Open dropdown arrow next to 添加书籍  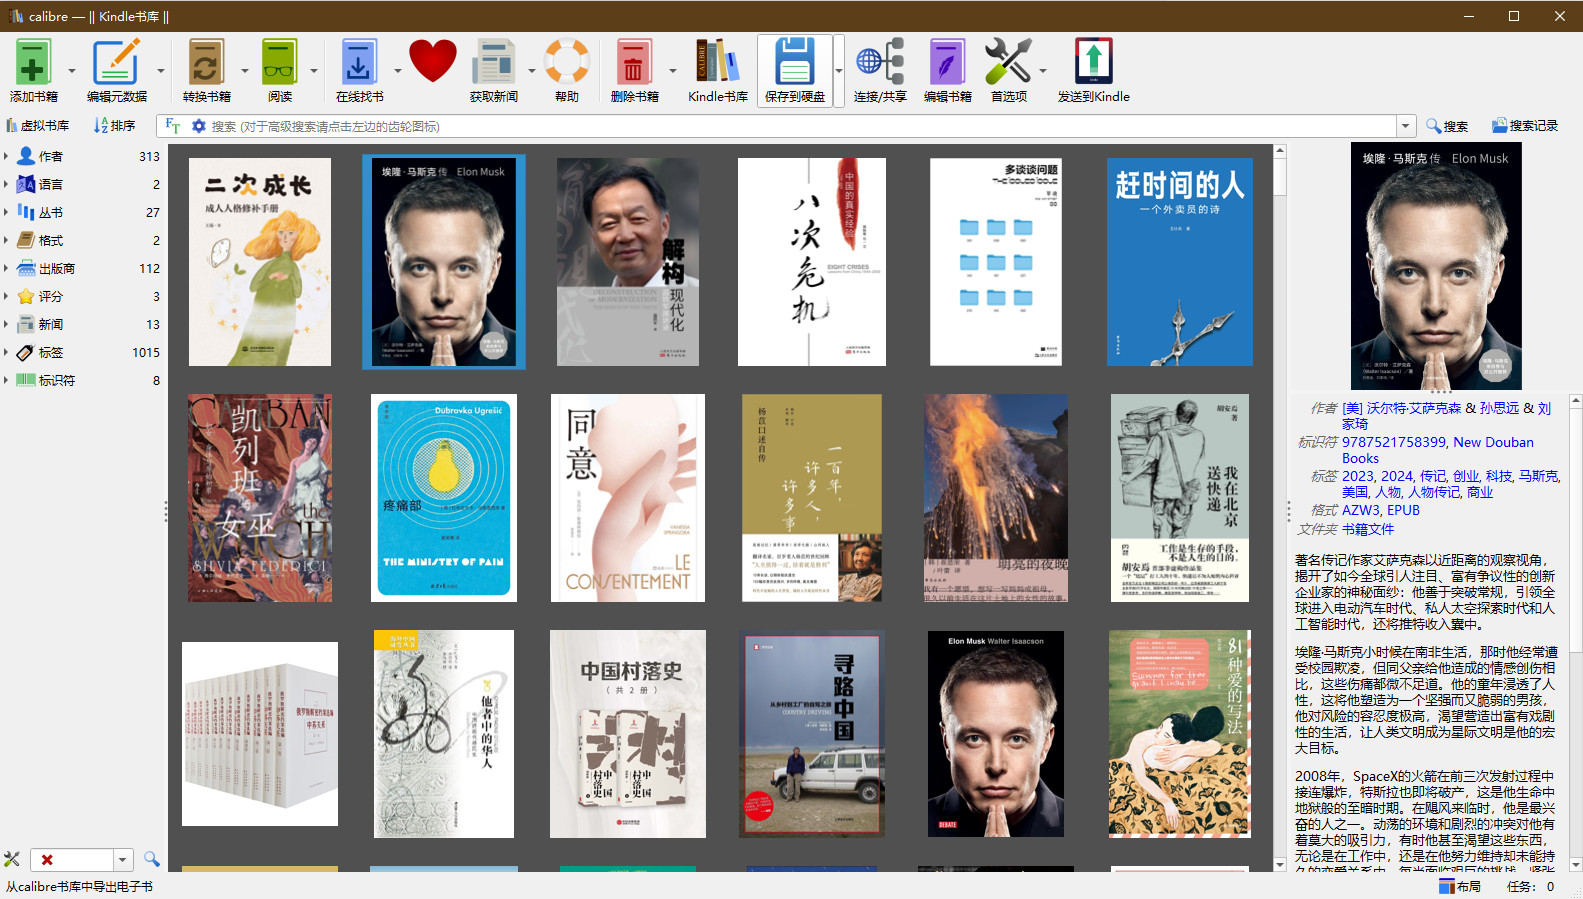point(72,71)
